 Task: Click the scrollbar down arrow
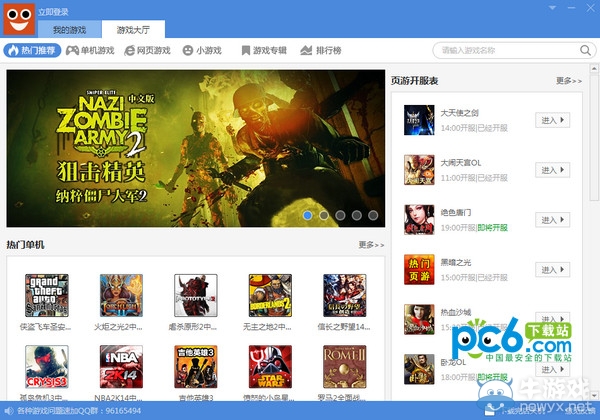pyautogui.click(x=594, y=396)
